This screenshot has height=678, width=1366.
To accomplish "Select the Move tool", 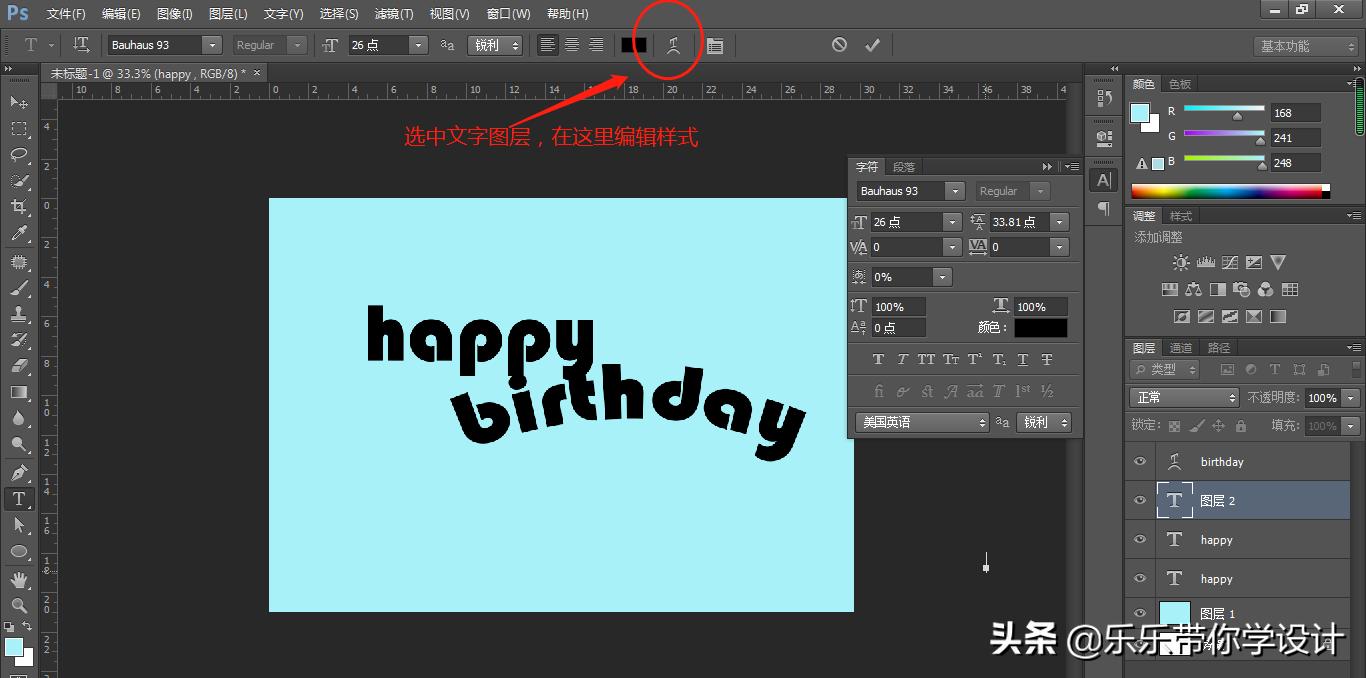I will pos(18,102).
